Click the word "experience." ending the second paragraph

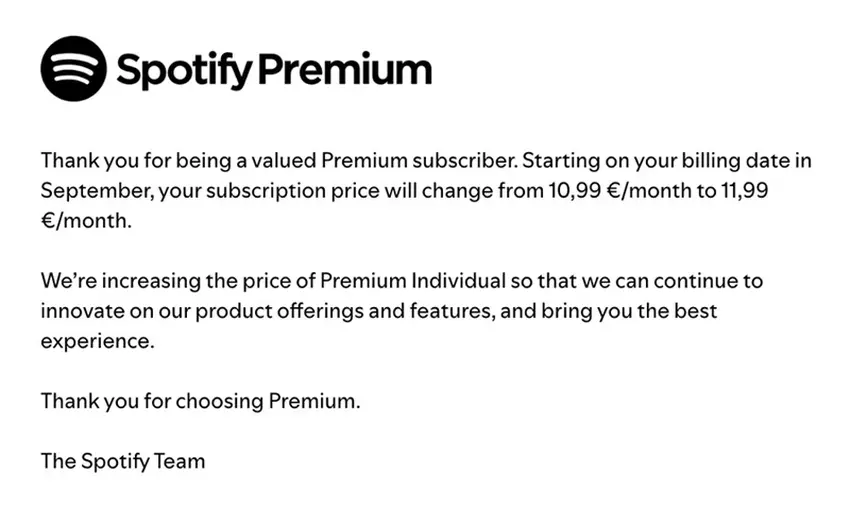pyautogui.click(x=98, y=341)
